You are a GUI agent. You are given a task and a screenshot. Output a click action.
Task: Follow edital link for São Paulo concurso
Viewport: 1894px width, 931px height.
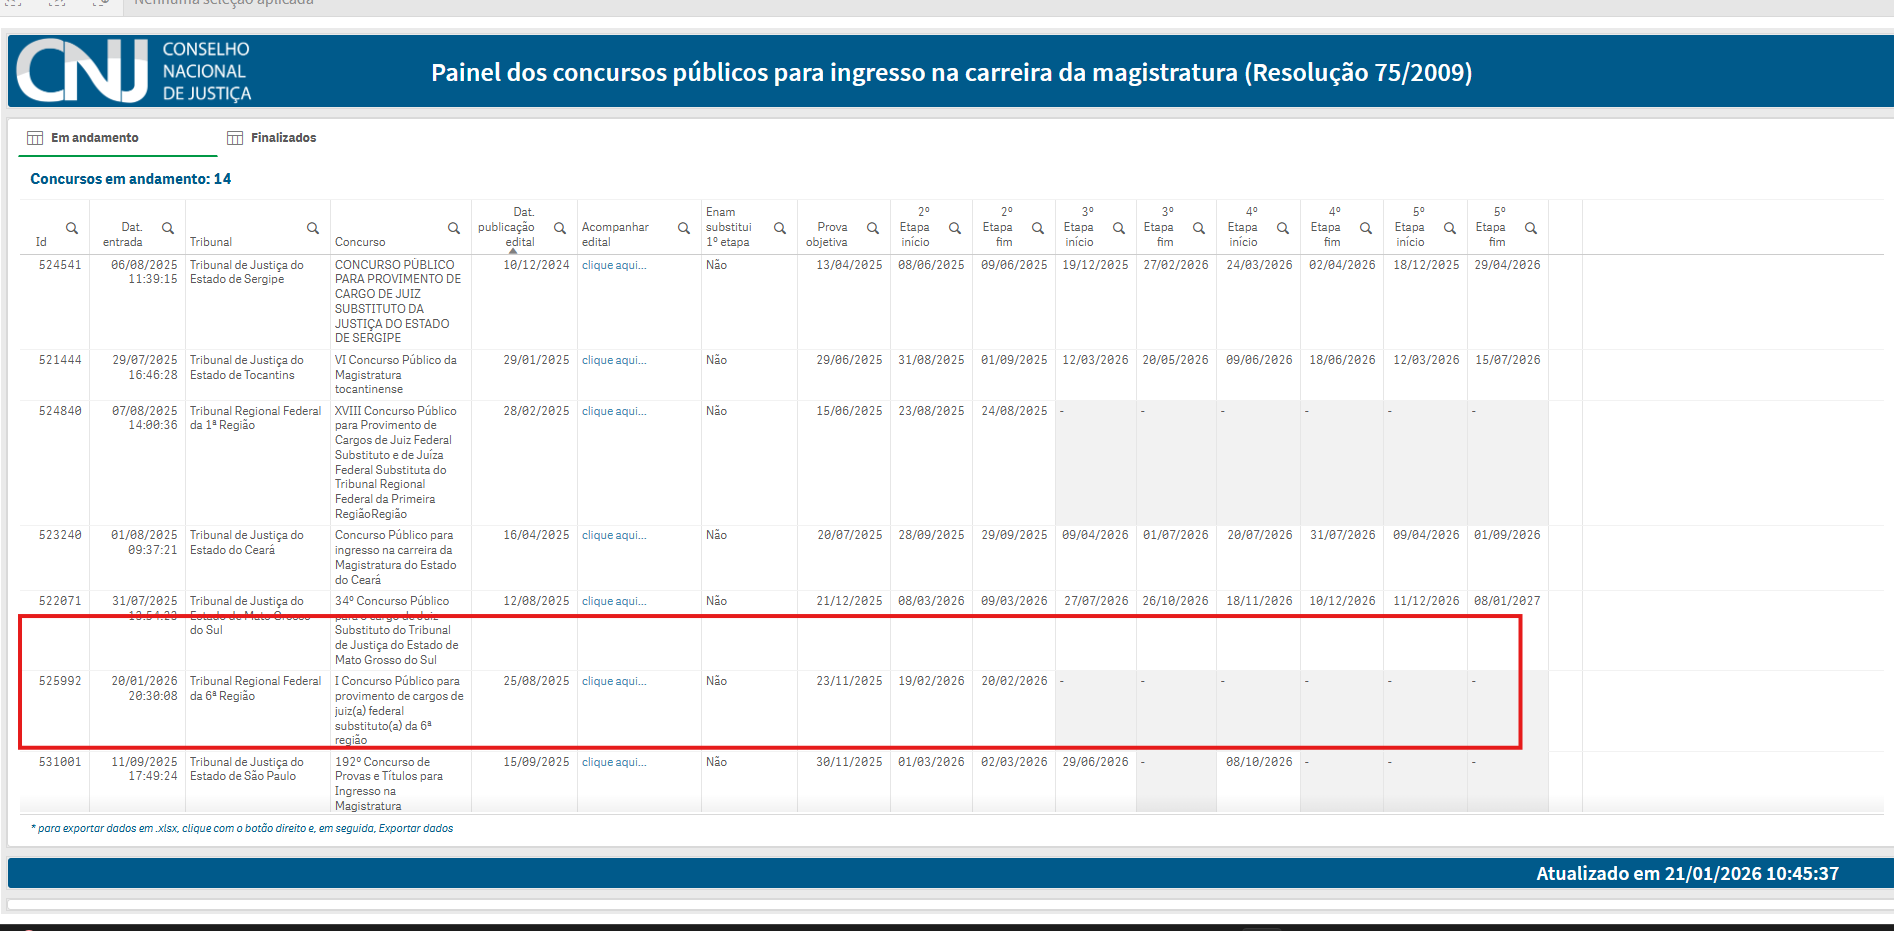(614, 762)
